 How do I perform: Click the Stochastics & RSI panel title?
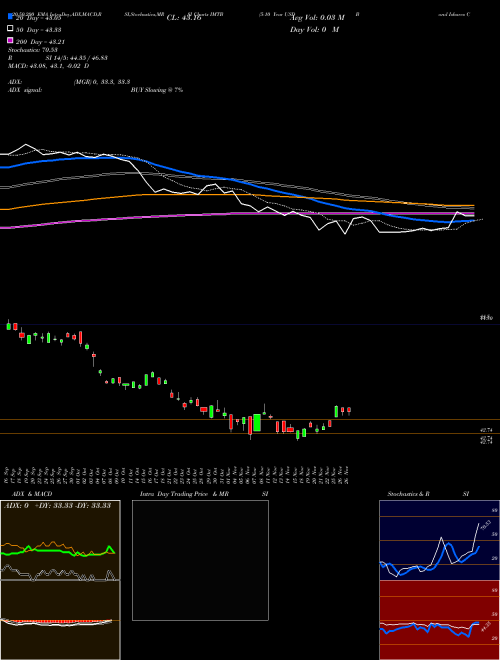[428, 494]
